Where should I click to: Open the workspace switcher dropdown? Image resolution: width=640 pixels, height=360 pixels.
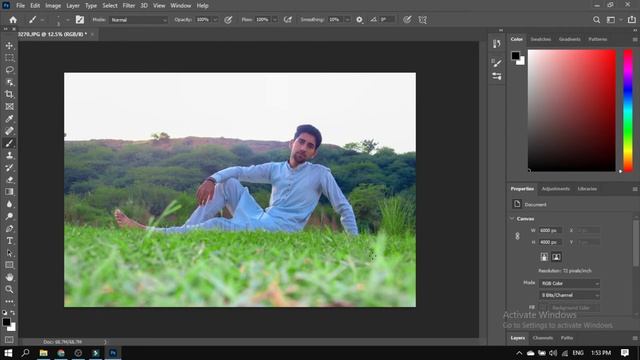click(613, 20)
